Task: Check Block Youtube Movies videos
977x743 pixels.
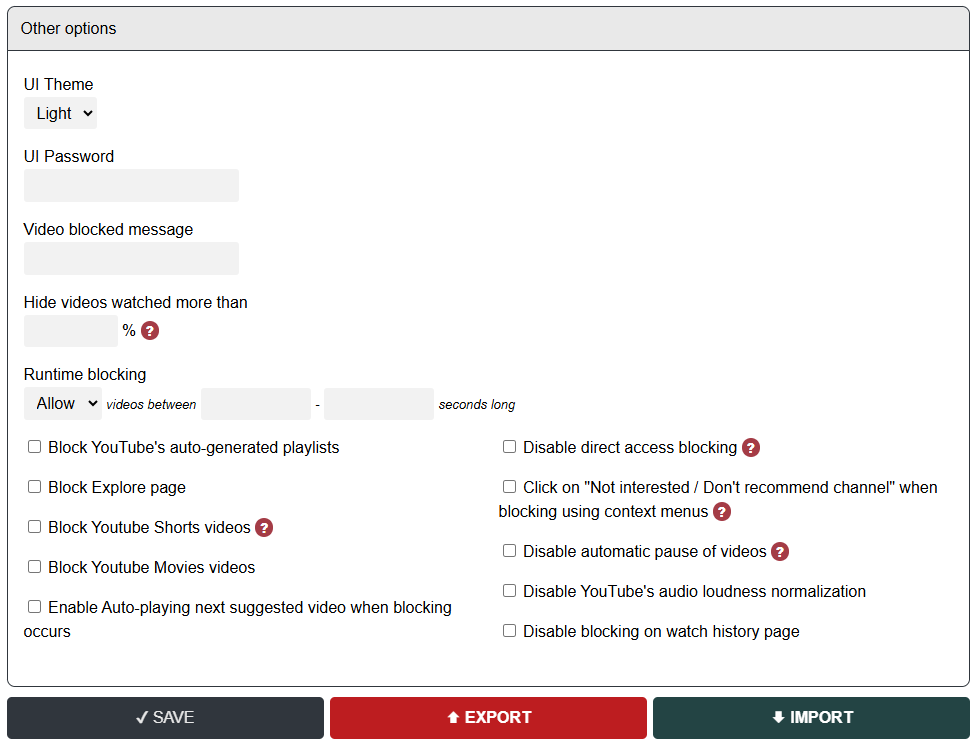Action: click(35, 567)
